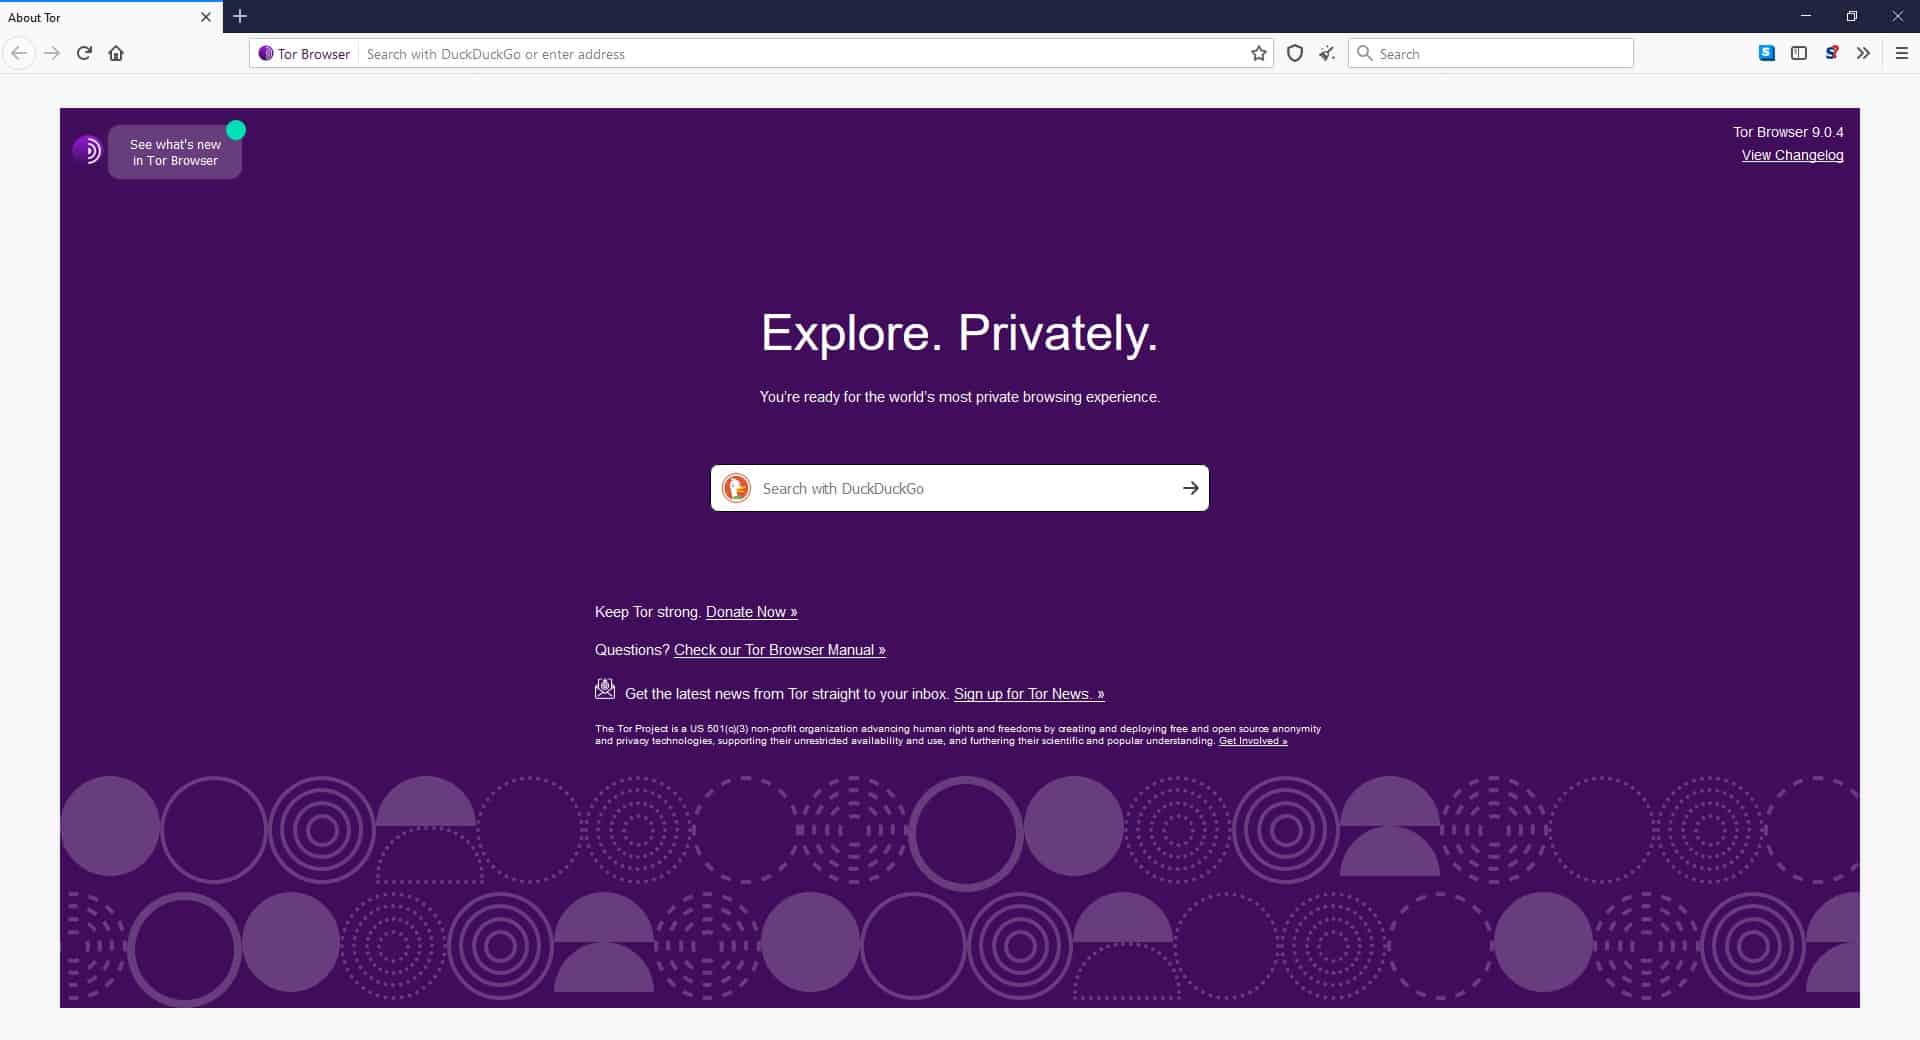Open Check our Tor Browser Manual link
The image size is (1920, 1040).
tap(779, 650)
